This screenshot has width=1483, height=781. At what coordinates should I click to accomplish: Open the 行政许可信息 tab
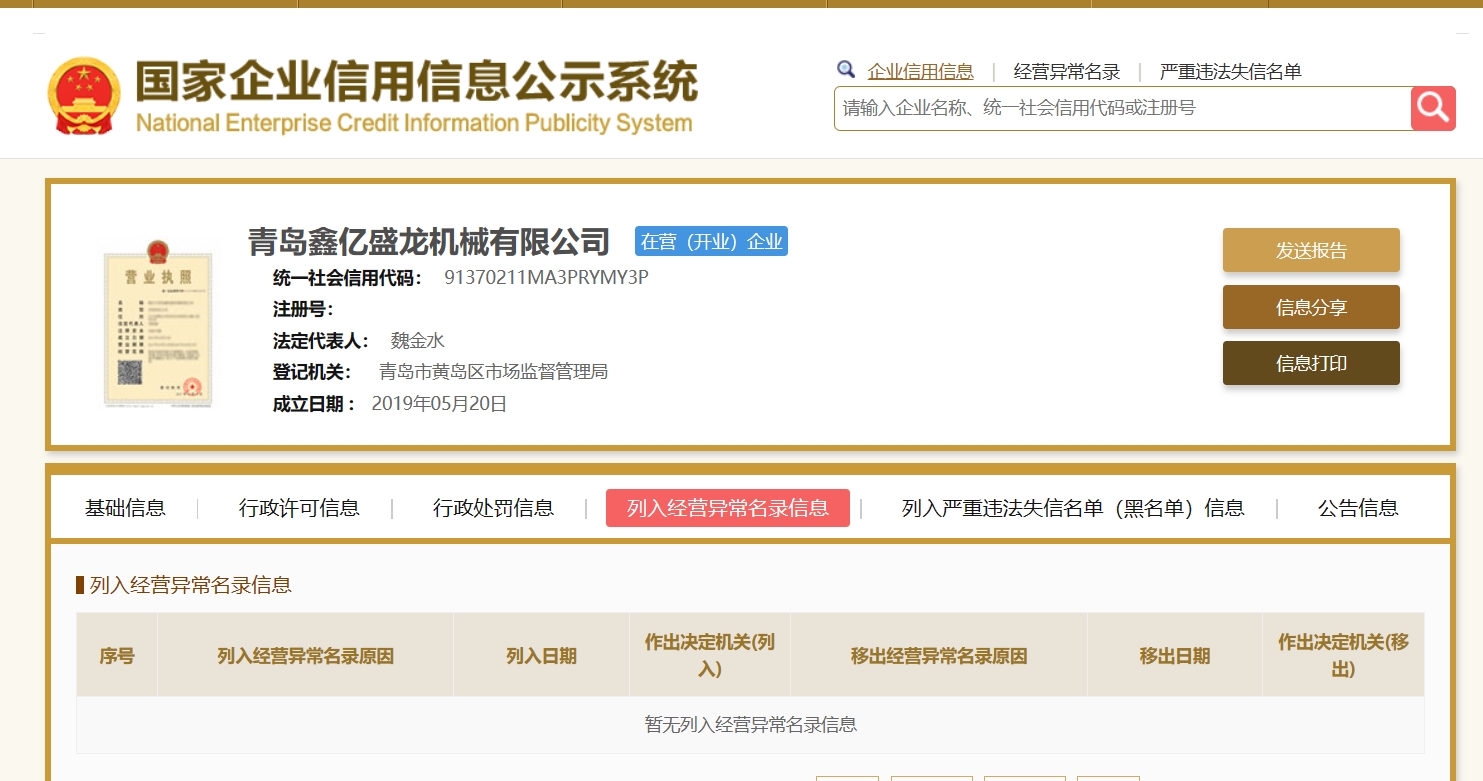tap(299, 508)
